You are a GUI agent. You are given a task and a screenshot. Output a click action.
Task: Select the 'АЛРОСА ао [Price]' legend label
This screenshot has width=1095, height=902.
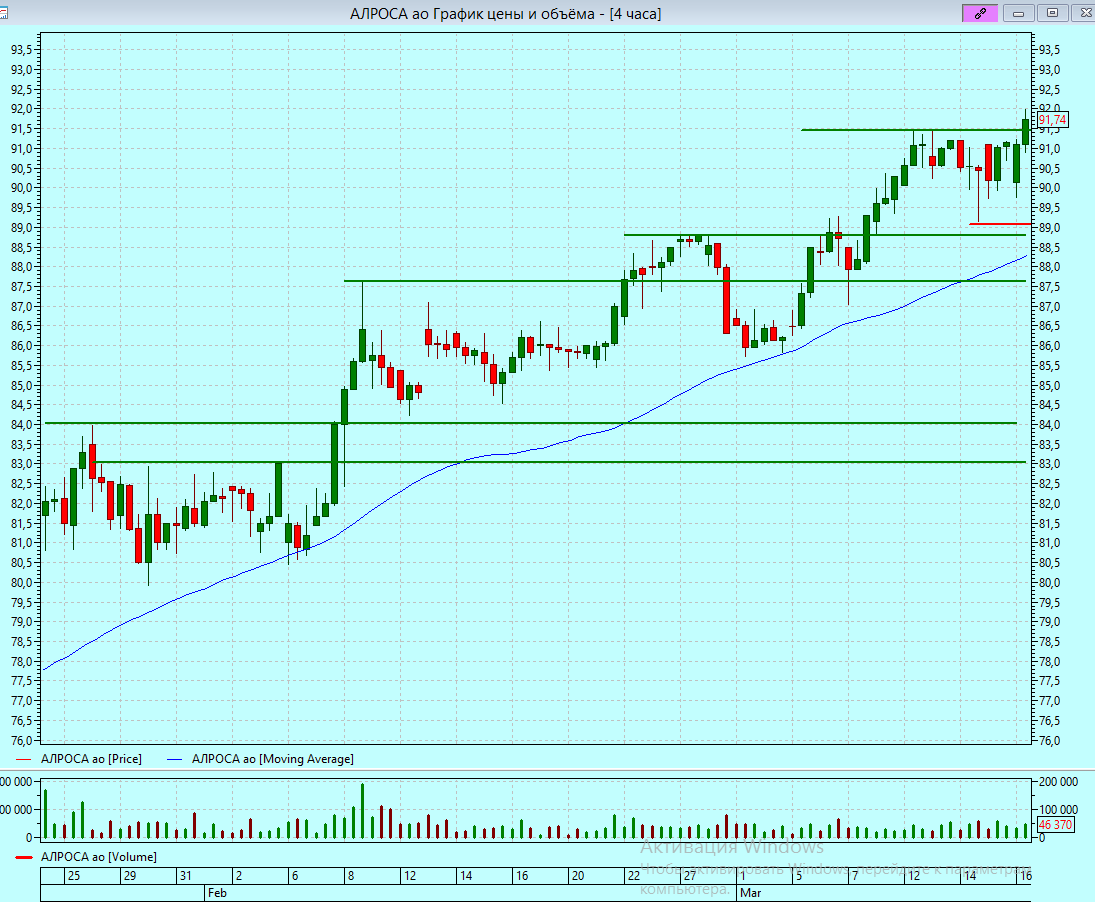click(x=91, y=759)
